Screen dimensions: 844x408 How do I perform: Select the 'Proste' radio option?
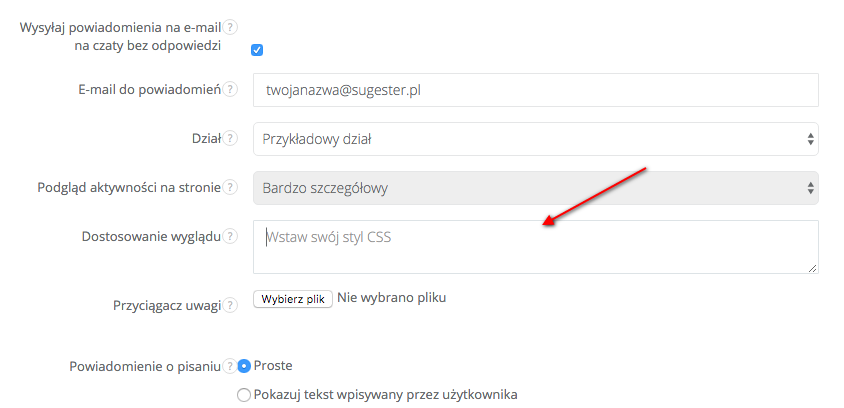(x=244, y=366)
